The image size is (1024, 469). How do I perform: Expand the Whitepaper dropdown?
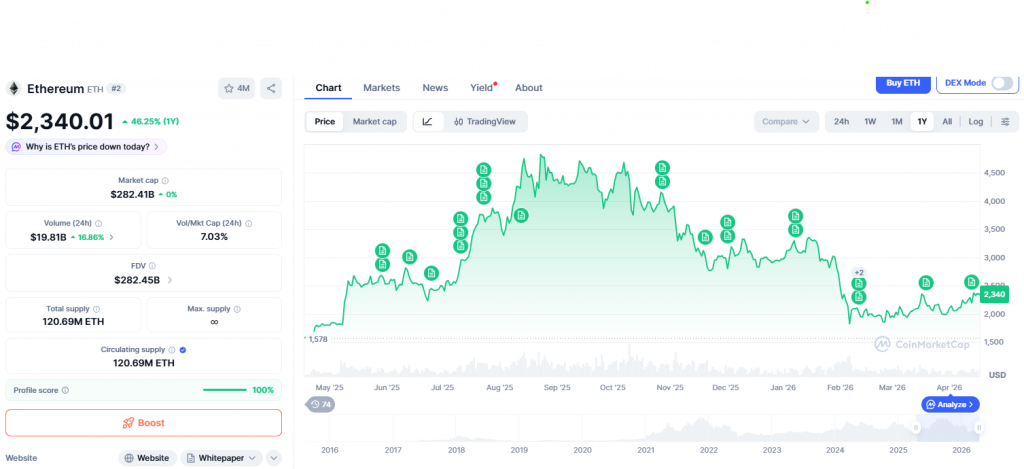click(x=221, y=458)
